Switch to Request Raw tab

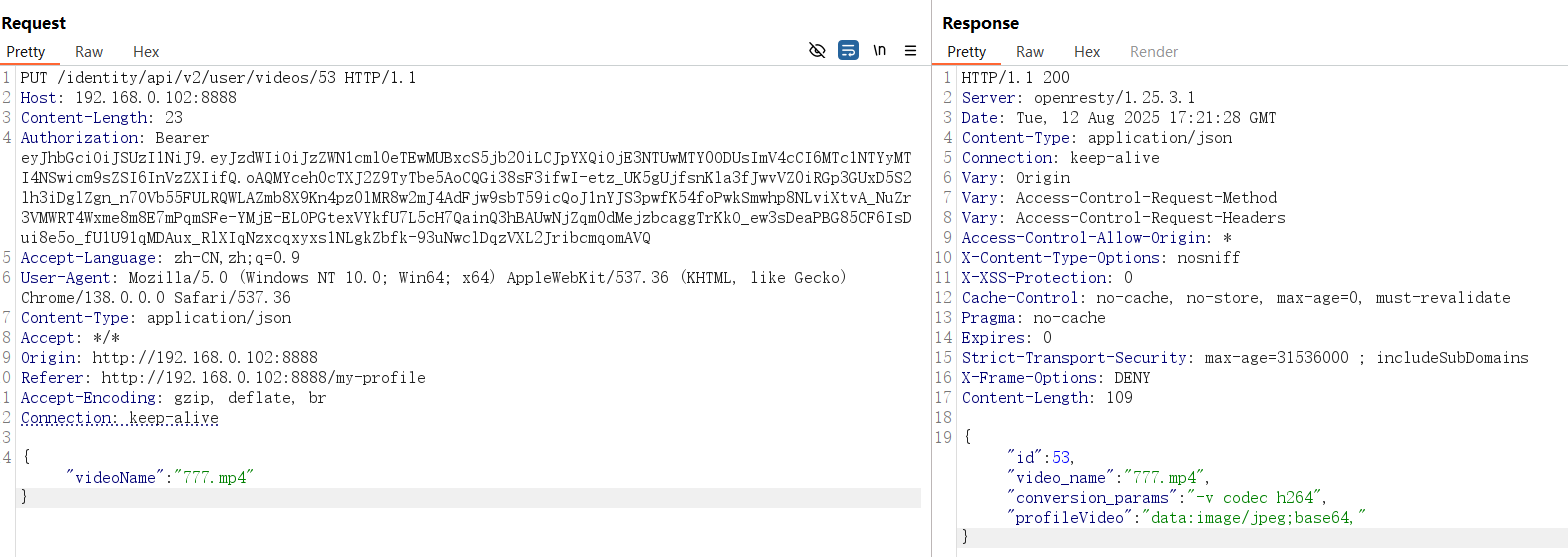[x=89, y=52]
